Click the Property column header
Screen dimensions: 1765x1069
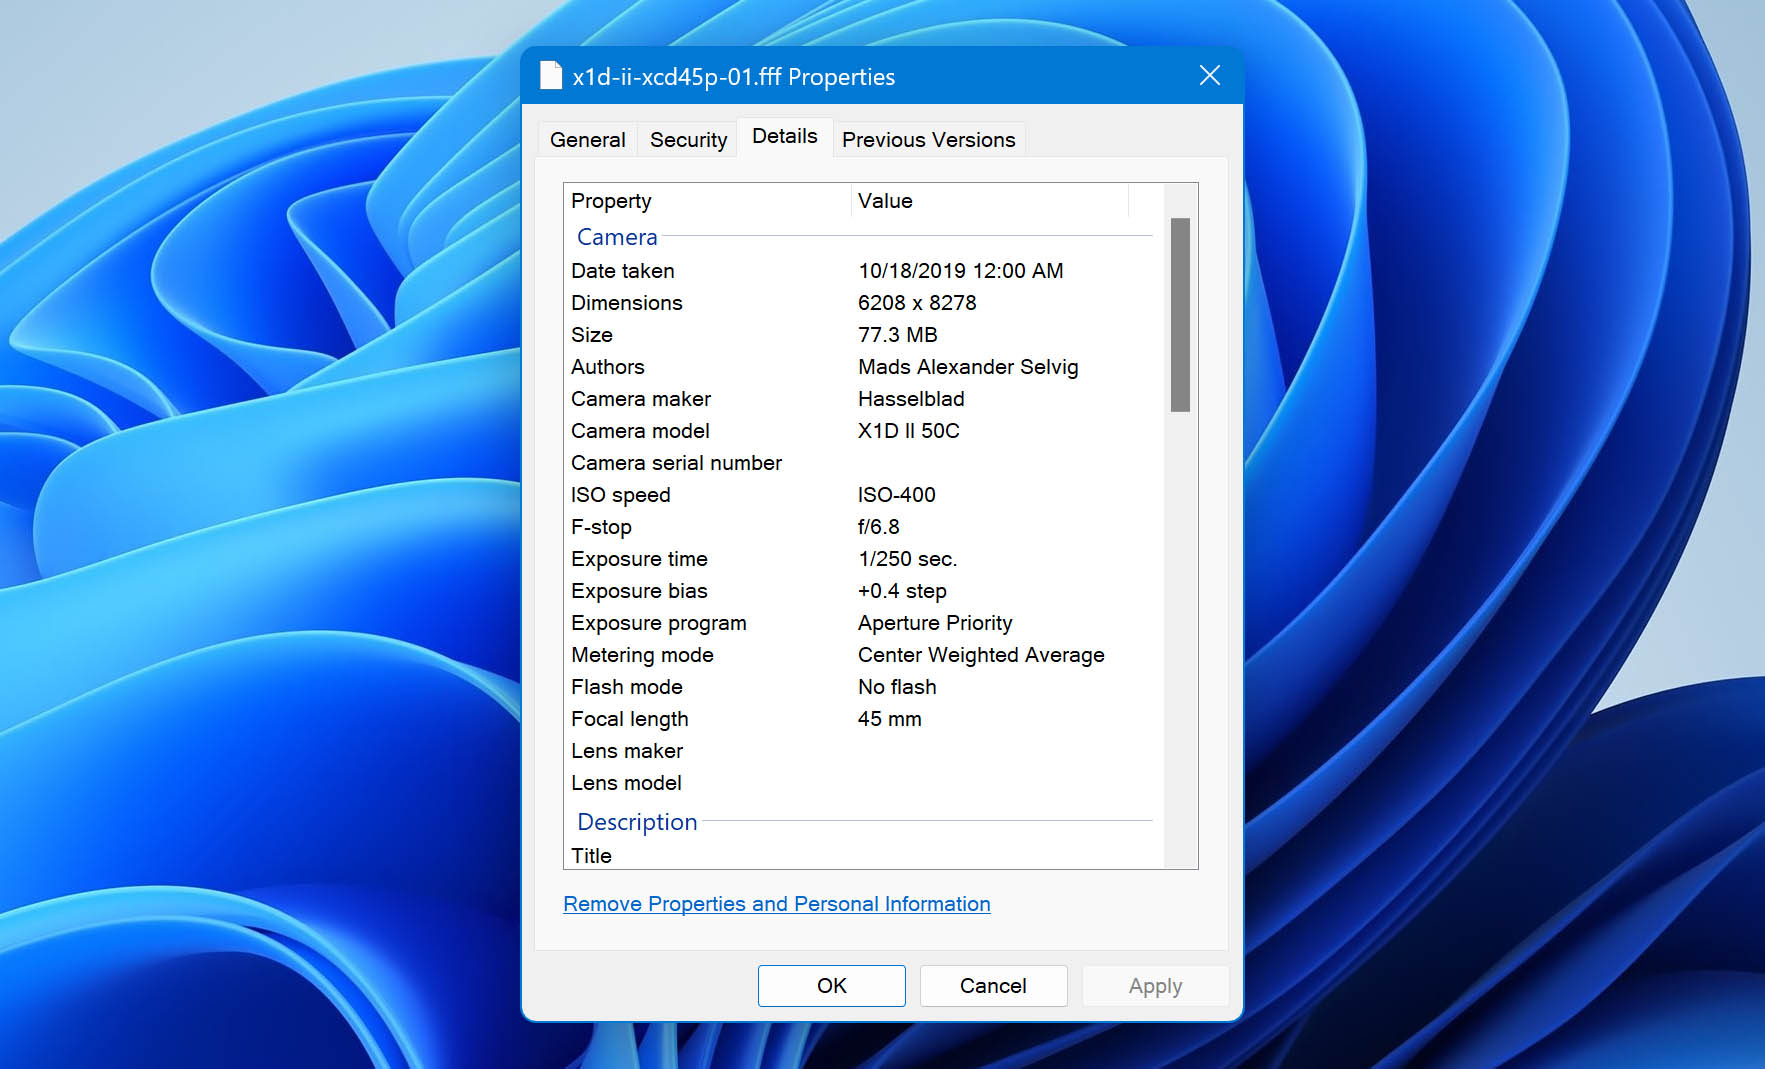pyautogui.click(x=611, y=201)
